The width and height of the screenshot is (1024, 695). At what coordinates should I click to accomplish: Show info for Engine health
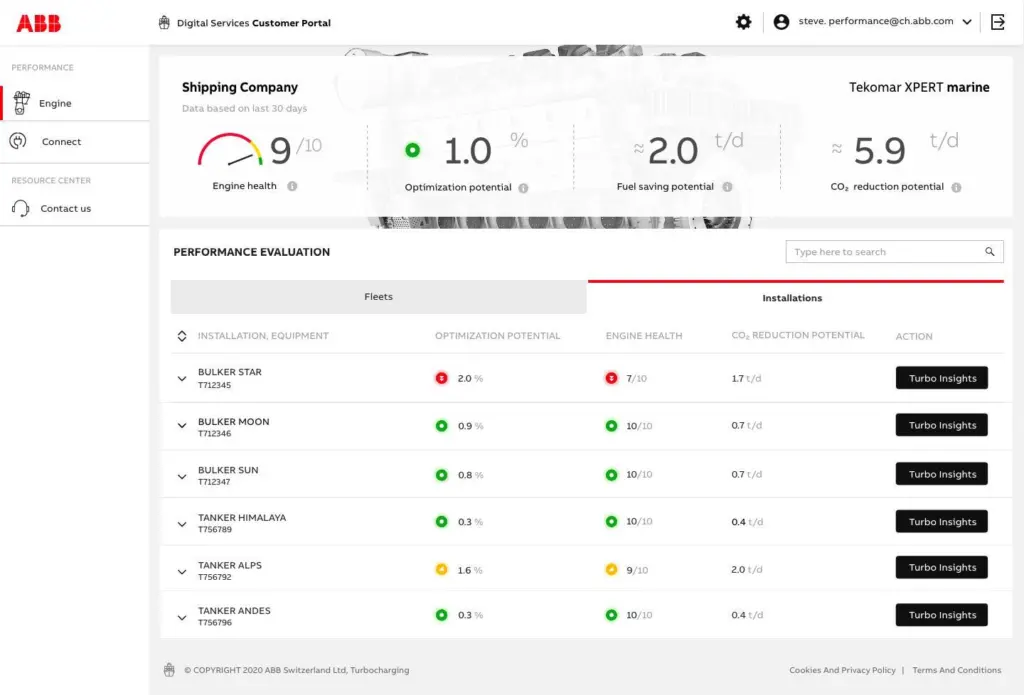(292, 186)
